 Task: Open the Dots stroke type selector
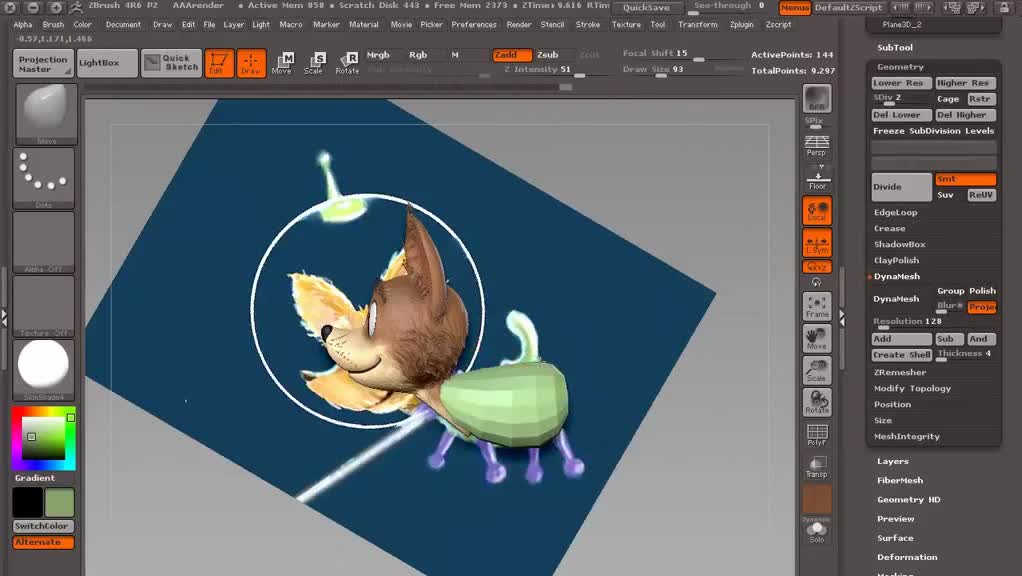44,178
